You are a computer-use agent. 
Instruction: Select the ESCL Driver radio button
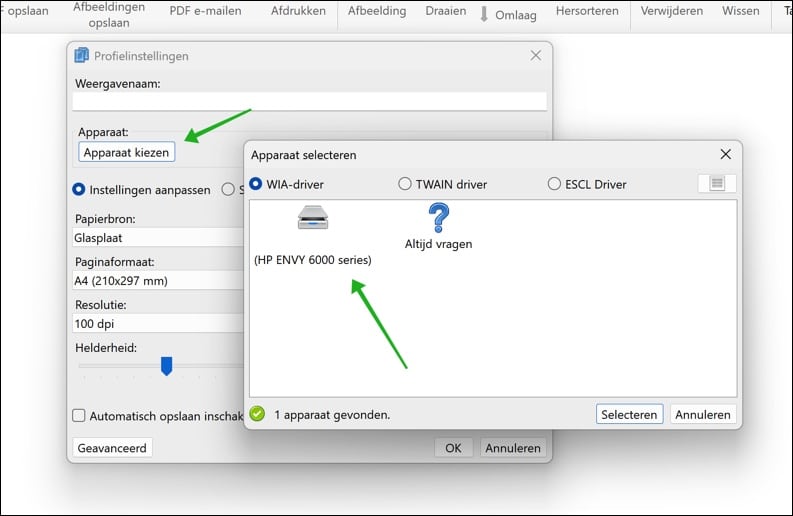554,184
